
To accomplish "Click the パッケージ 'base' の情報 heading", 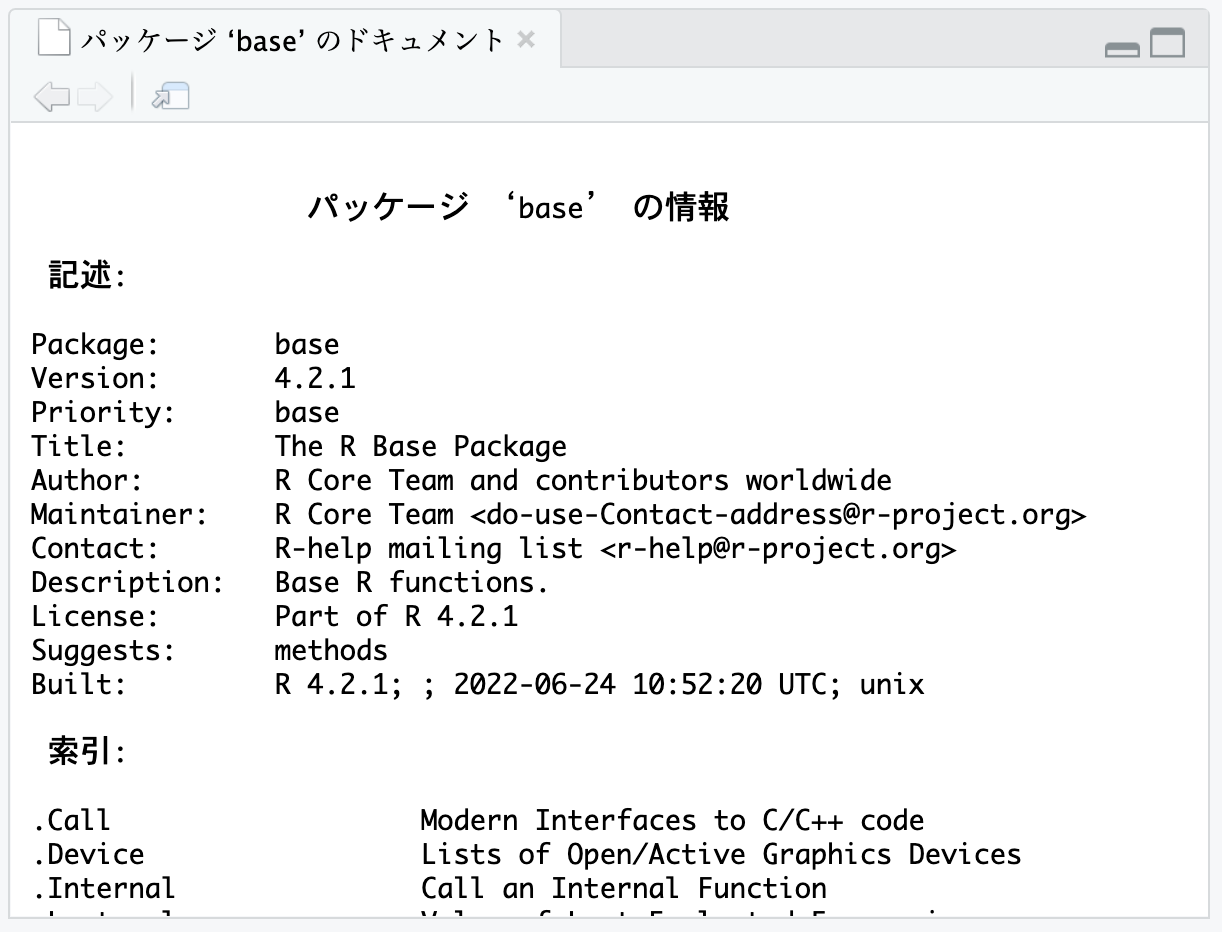I will click(518, 207).
